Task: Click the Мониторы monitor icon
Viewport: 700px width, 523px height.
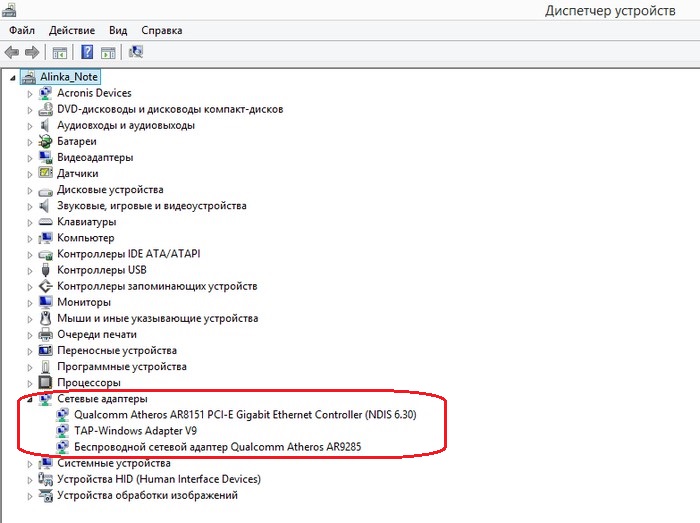Action: [45, 302]
